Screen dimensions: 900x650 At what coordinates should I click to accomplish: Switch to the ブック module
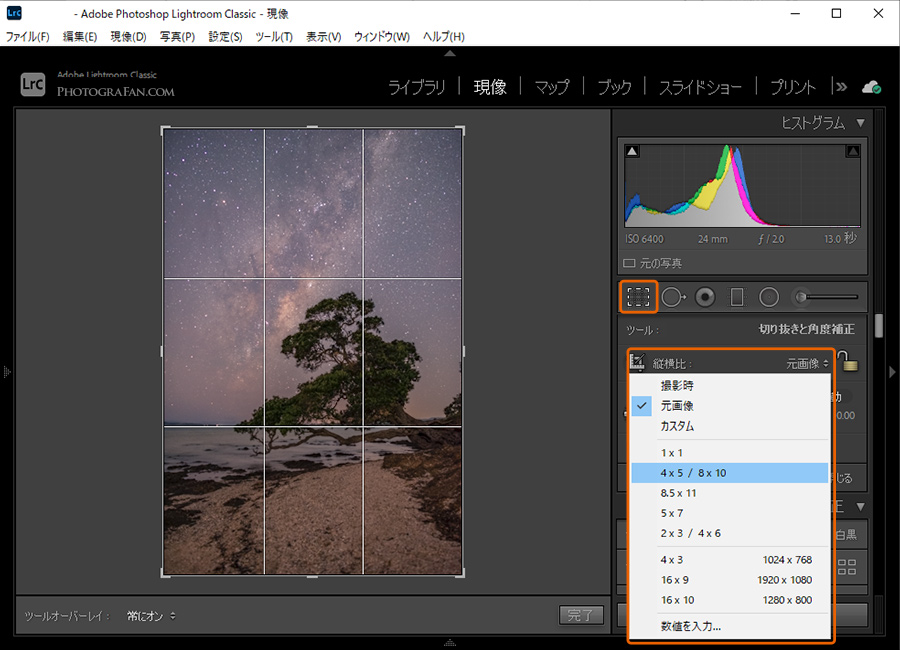tap(614, 87)
